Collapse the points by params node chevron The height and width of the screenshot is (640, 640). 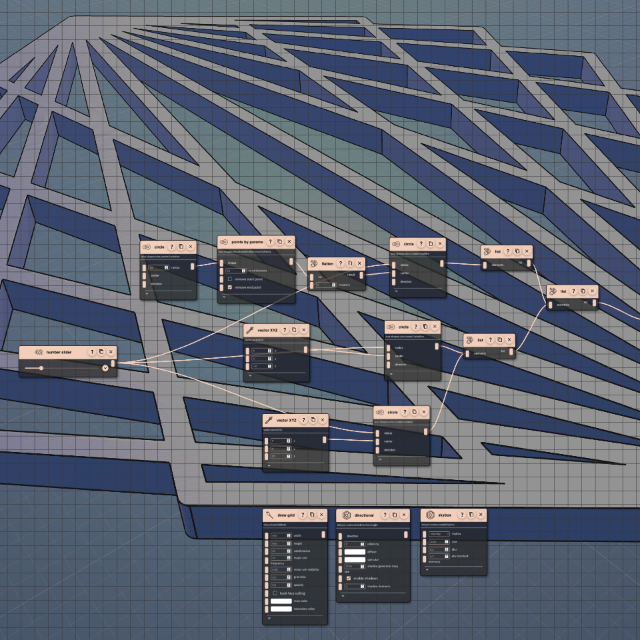tap(224, 297)
